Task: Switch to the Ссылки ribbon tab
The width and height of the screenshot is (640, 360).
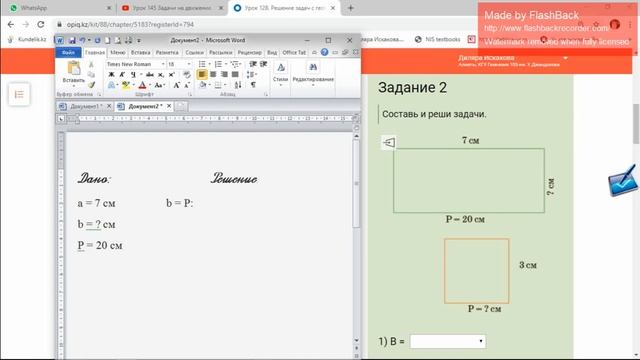Action: pos(194,52)
